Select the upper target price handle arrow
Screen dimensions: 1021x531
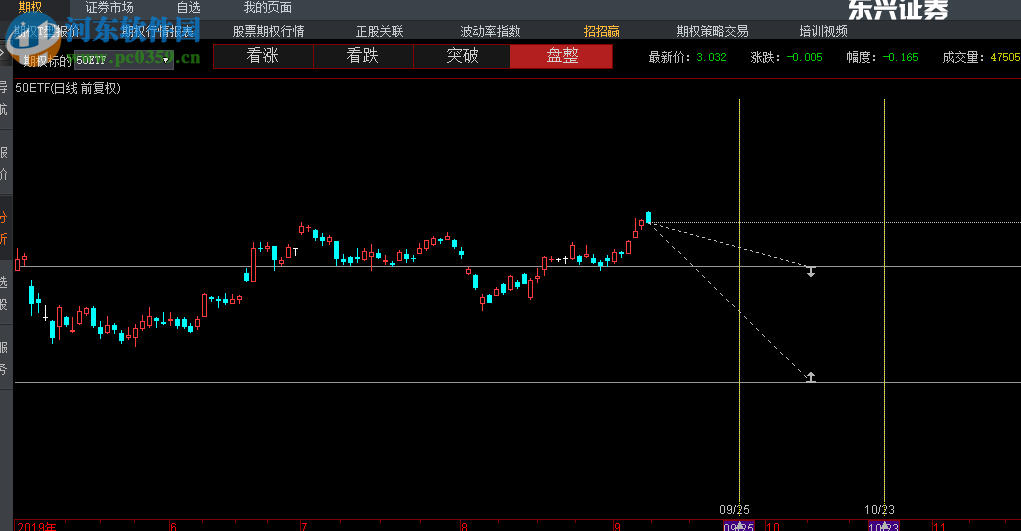click(811, 272)
